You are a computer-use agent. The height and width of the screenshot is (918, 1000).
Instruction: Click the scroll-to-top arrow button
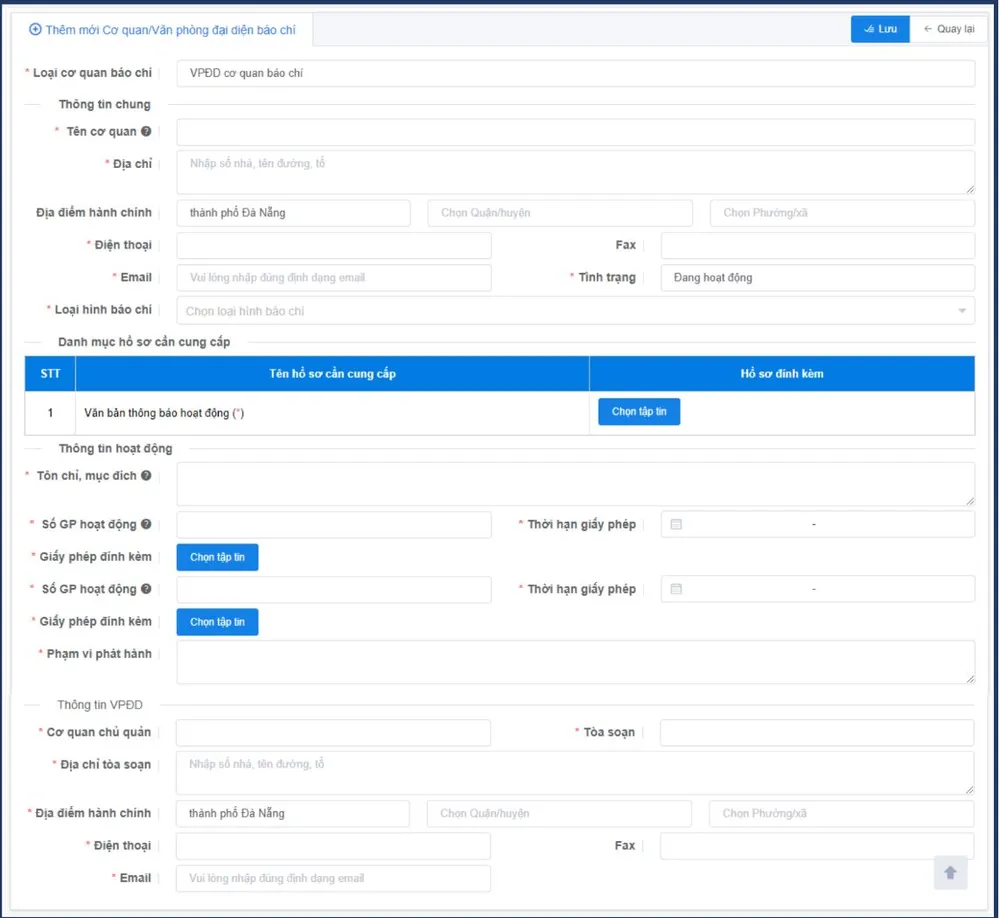pos(950,873)
